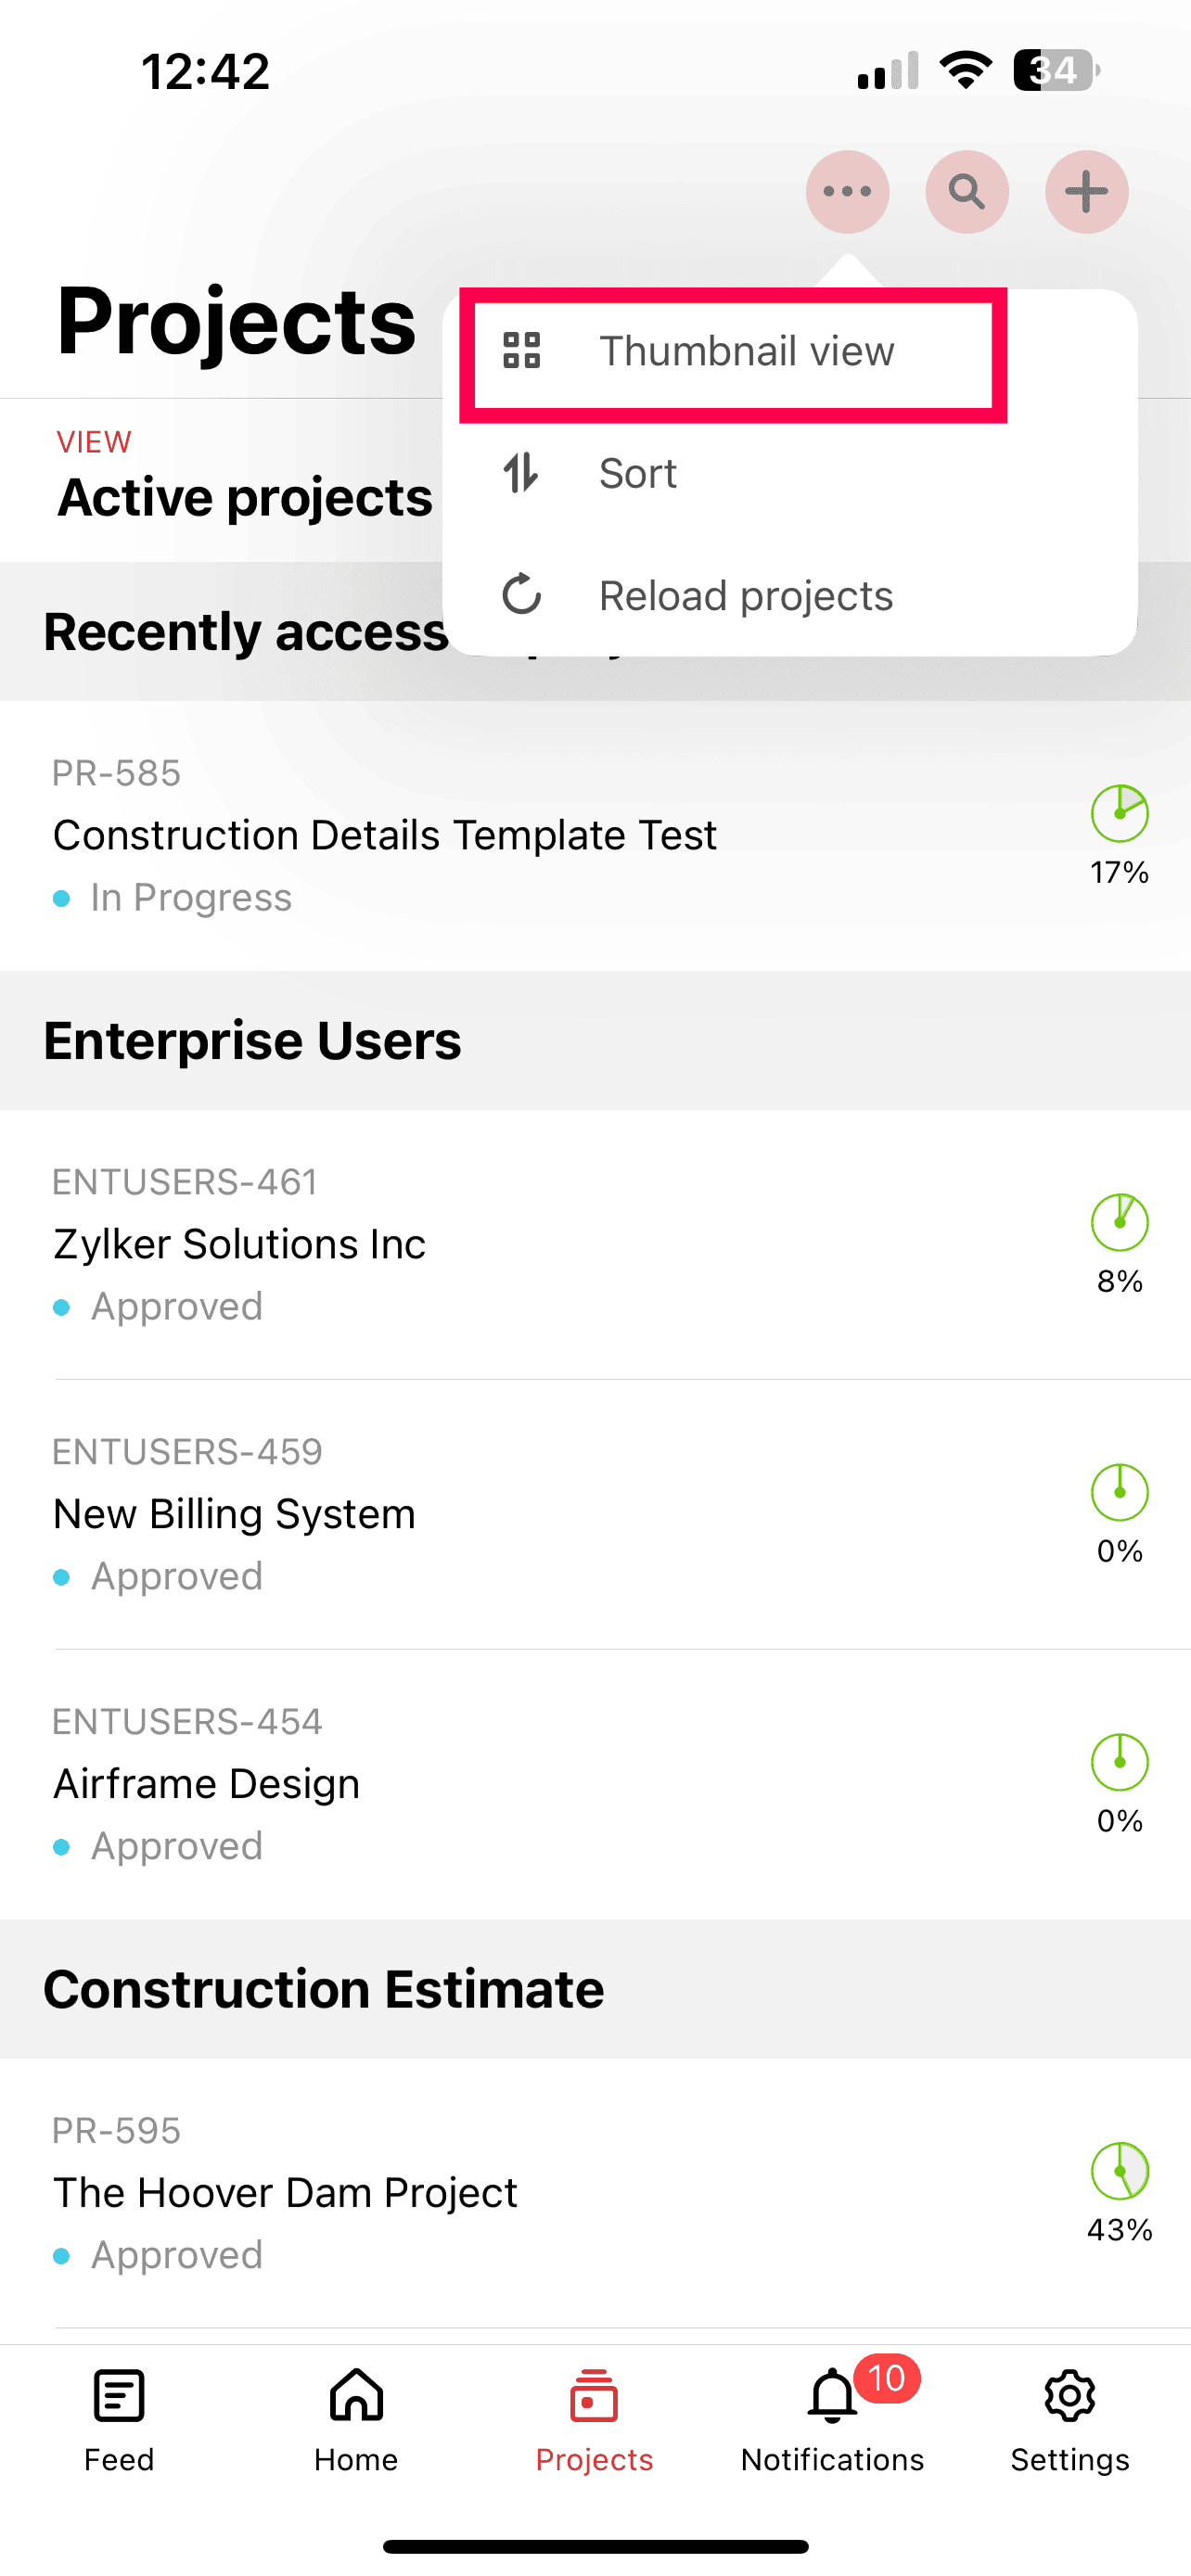The image size is (1191, 2576).
Task: Click the Thumbnail view grid icon
Action: (522, 351)
